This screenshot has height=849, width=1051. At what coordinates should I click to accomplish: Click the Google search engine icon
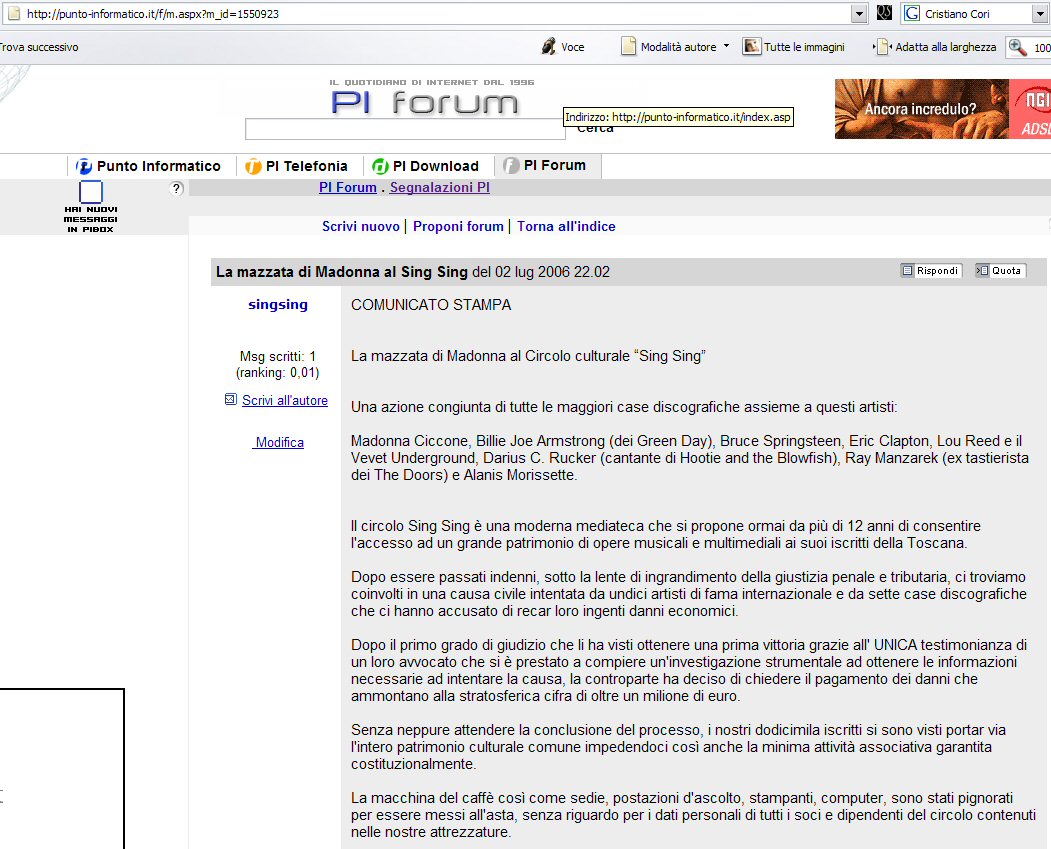pos(912,14)
